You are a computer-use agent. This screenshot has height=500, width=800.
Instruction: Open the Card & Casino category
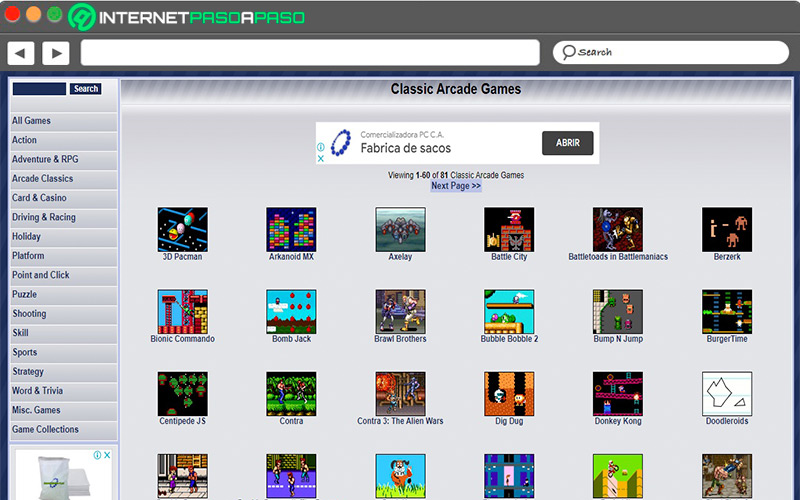[x=64, y=198]
